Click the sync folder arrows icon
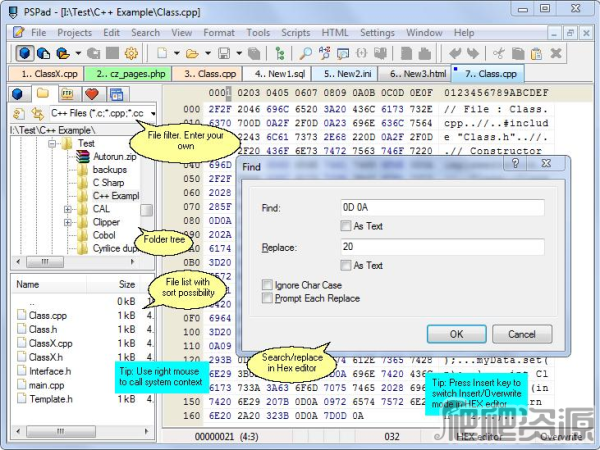This screenshot has width=600, height=450. point(37,113)
